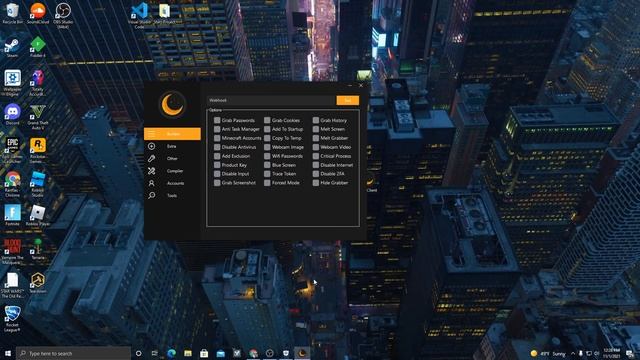Select the Recycle Bin desktop icon
640x360 pixels.
click(12, 13)
